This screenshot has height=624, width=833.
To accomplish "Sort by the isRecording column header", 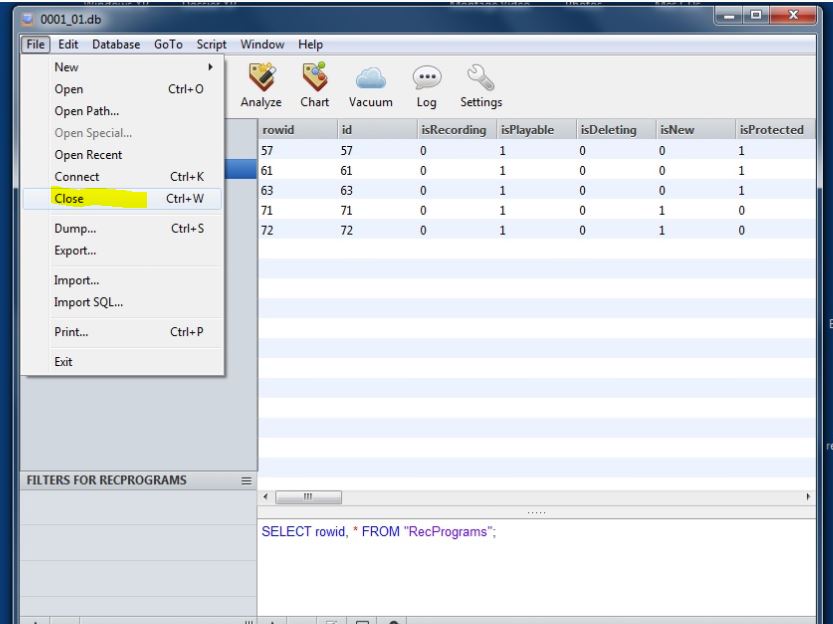I will tap(451, 130).
